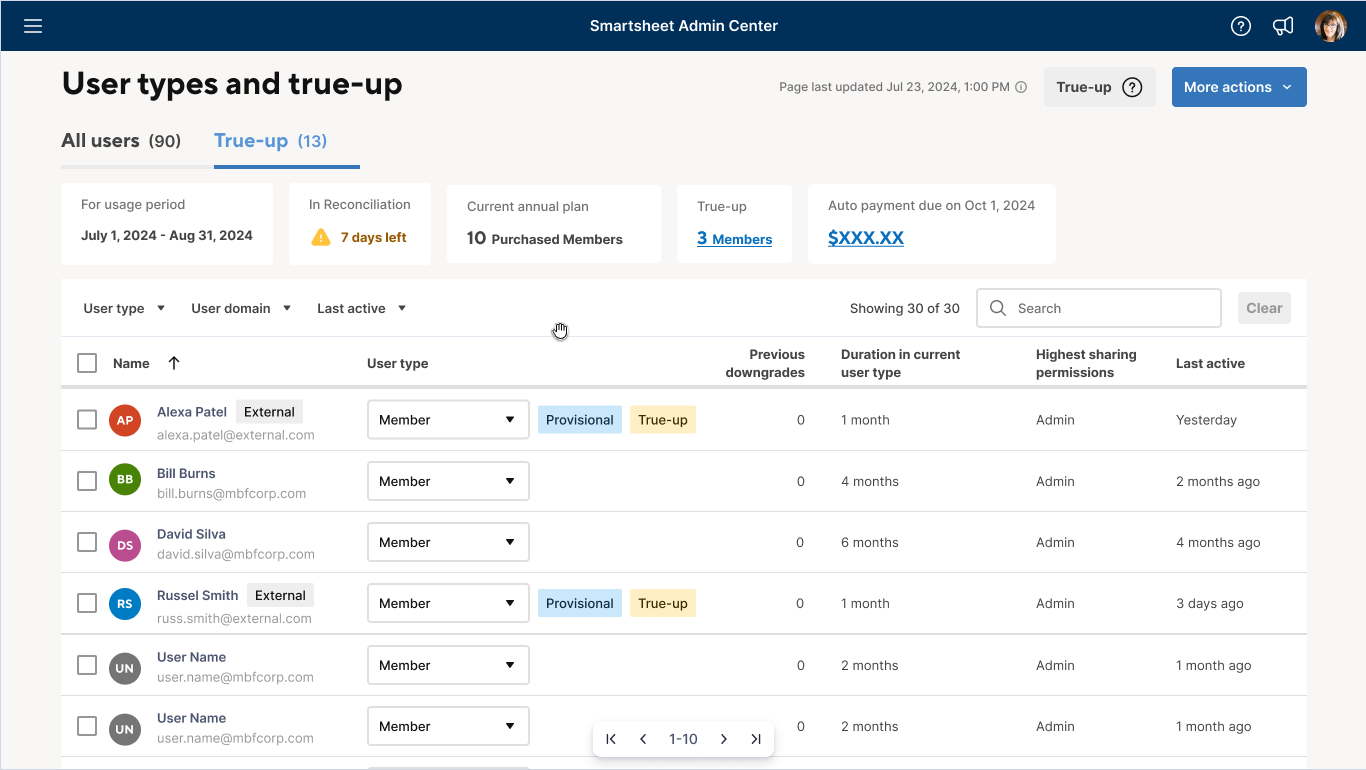Click the search magnifier icon
Image resolution: width=1366 pixels, height=770 pixels.
tap(998, 308)
